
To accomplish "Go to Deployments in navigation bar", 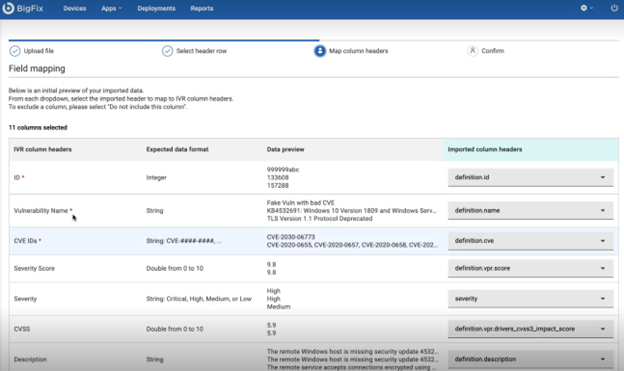I will pos(156,8).
